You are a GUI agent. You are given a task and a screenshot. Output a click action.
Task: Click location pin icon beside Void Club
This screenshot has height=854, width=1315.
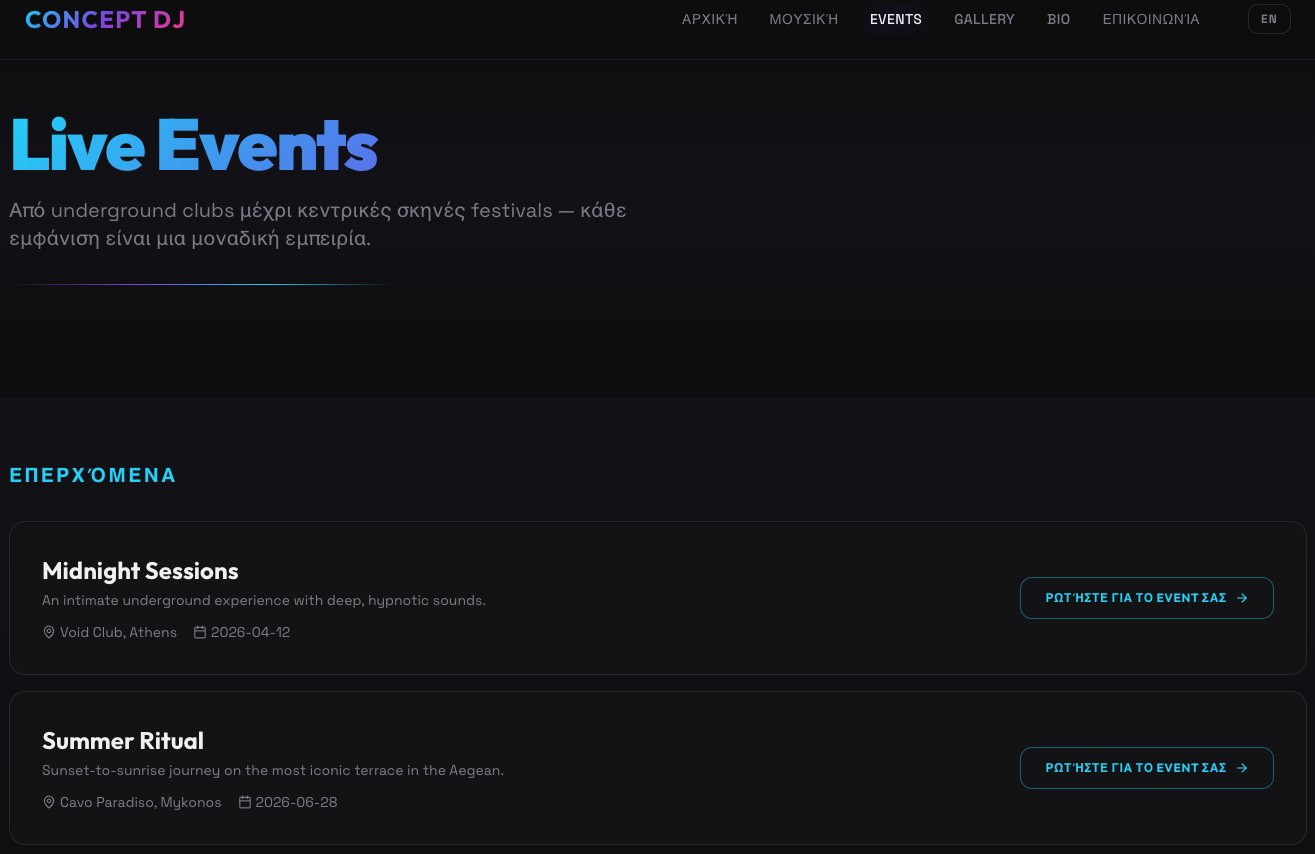tap(49, 632)
